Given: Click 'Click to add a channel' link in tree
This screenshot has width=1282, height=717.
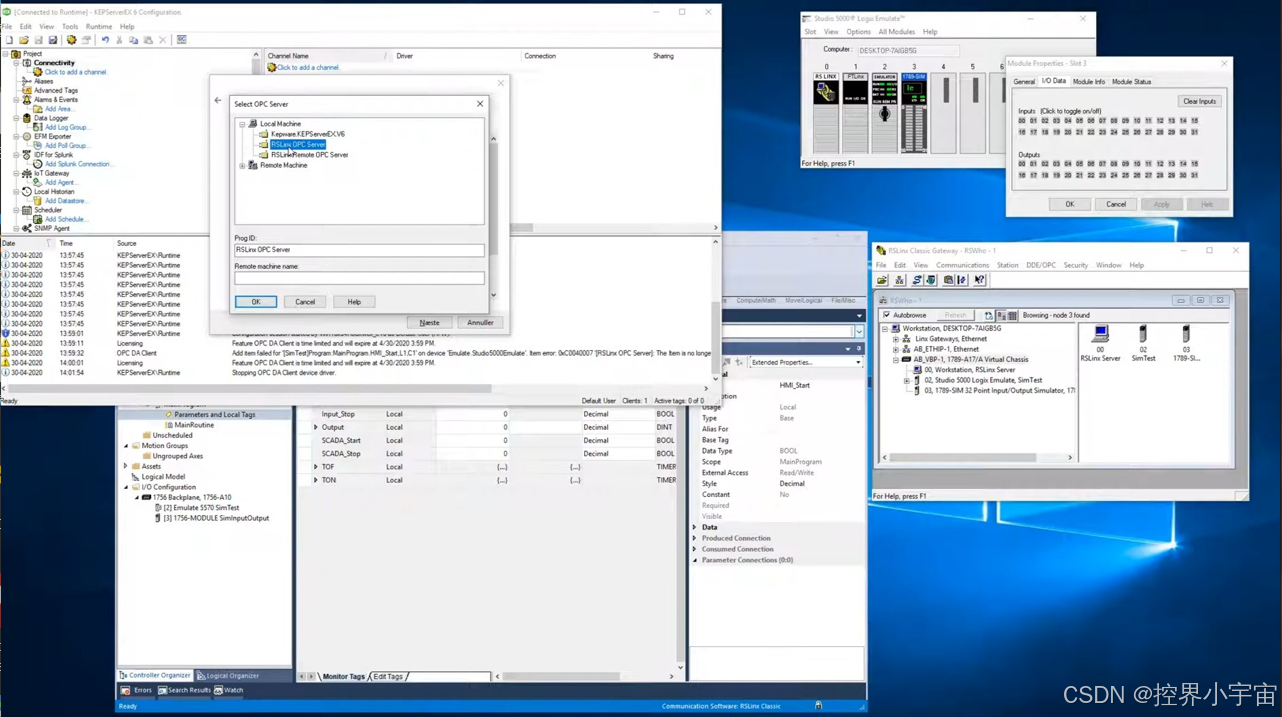Looking at the screenshot, I should pos(75,72).
